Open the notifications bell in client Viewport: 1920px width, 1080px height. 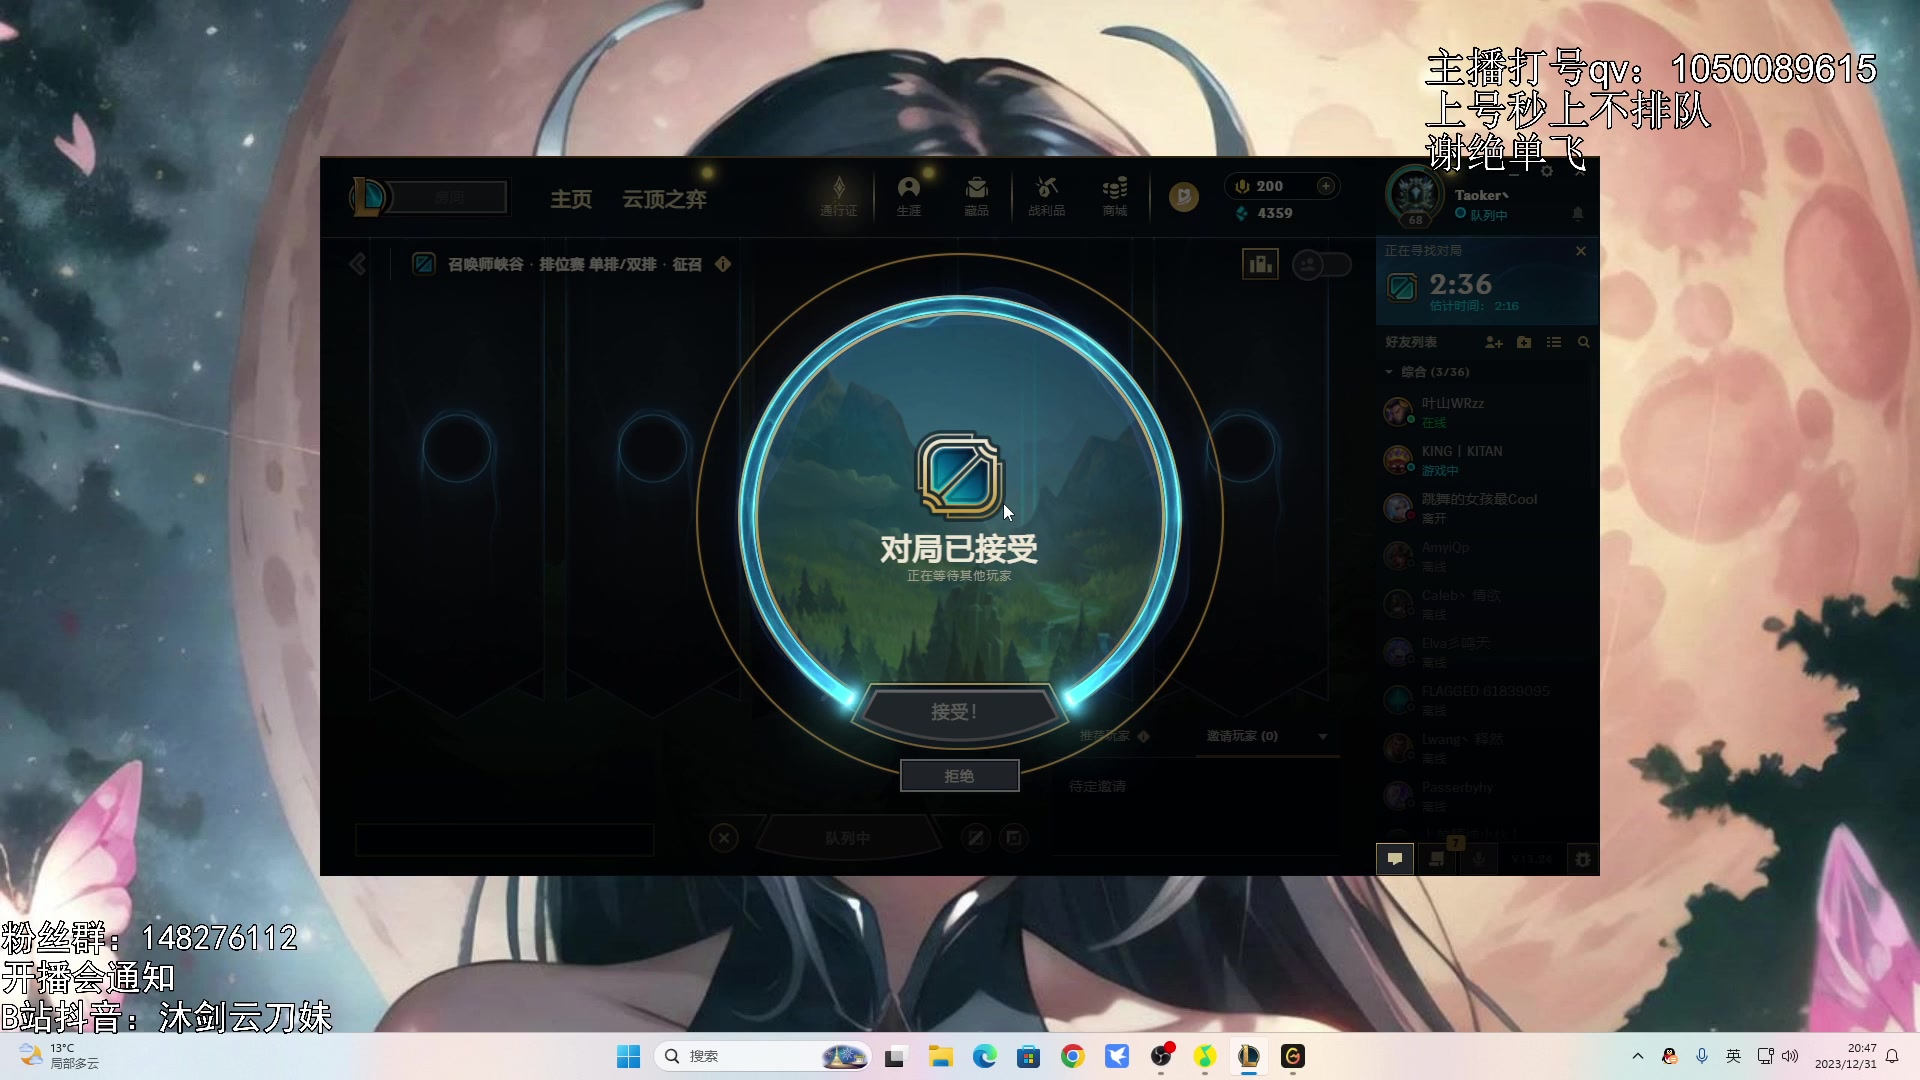pos(1578,214)
